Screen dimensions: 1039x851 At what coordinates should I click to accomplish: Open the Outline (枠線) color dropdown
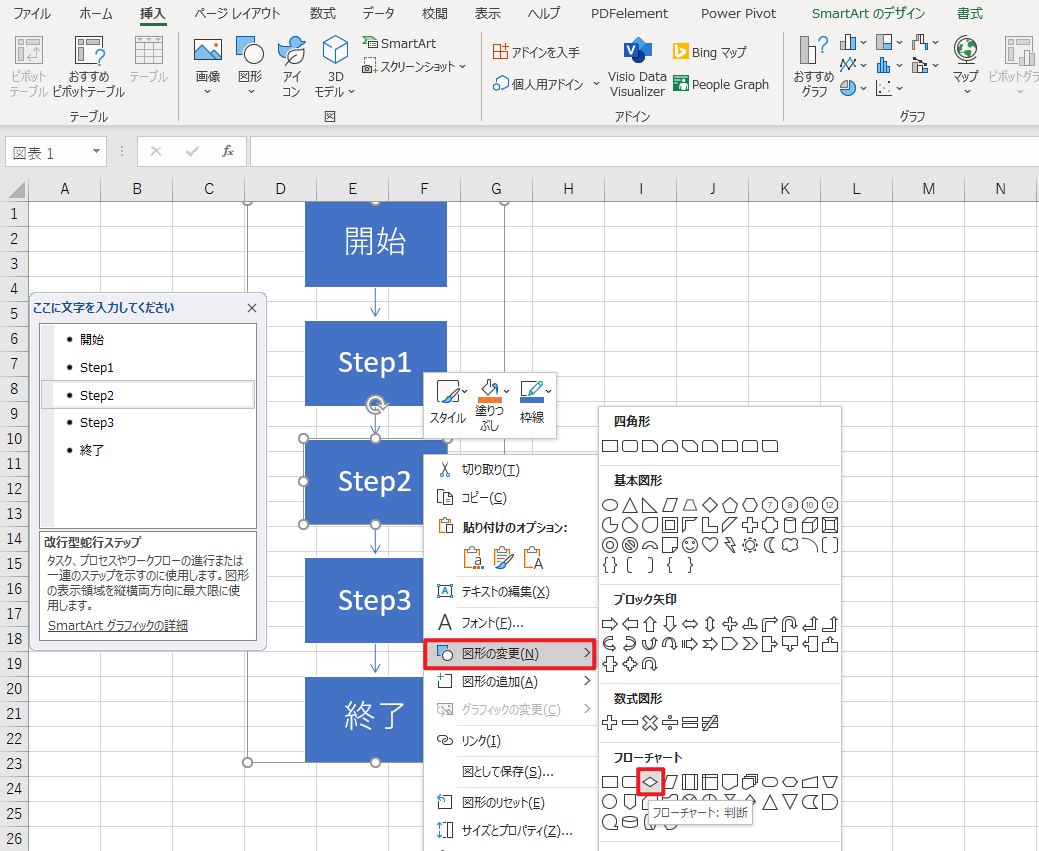532,402
